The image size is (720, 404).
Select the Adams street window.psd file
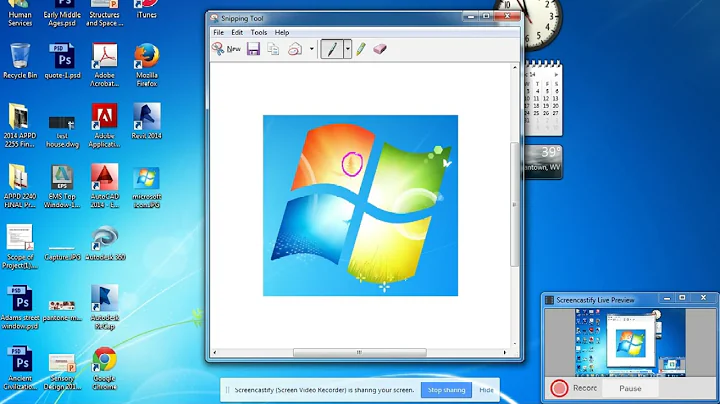click(x=21, y=307)
